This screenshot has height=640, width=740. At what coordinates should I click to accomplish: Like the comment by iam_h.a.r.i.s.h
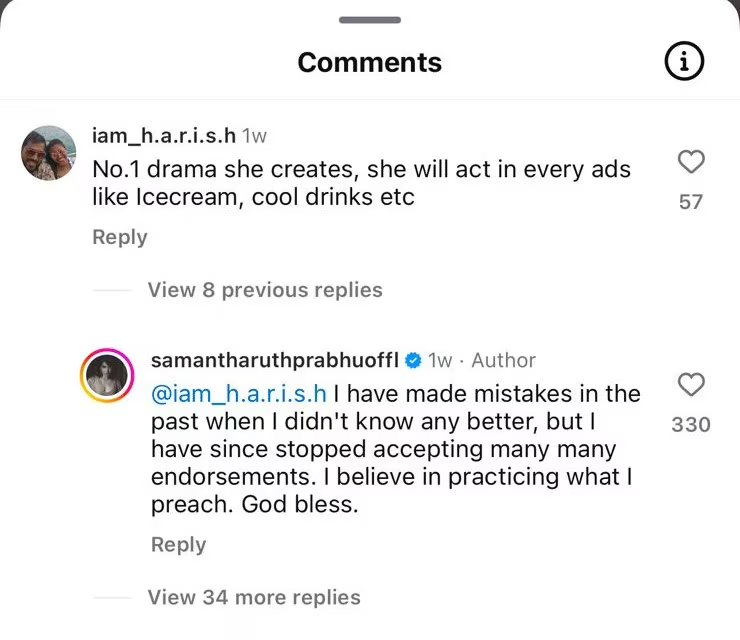tap(691, 162)
